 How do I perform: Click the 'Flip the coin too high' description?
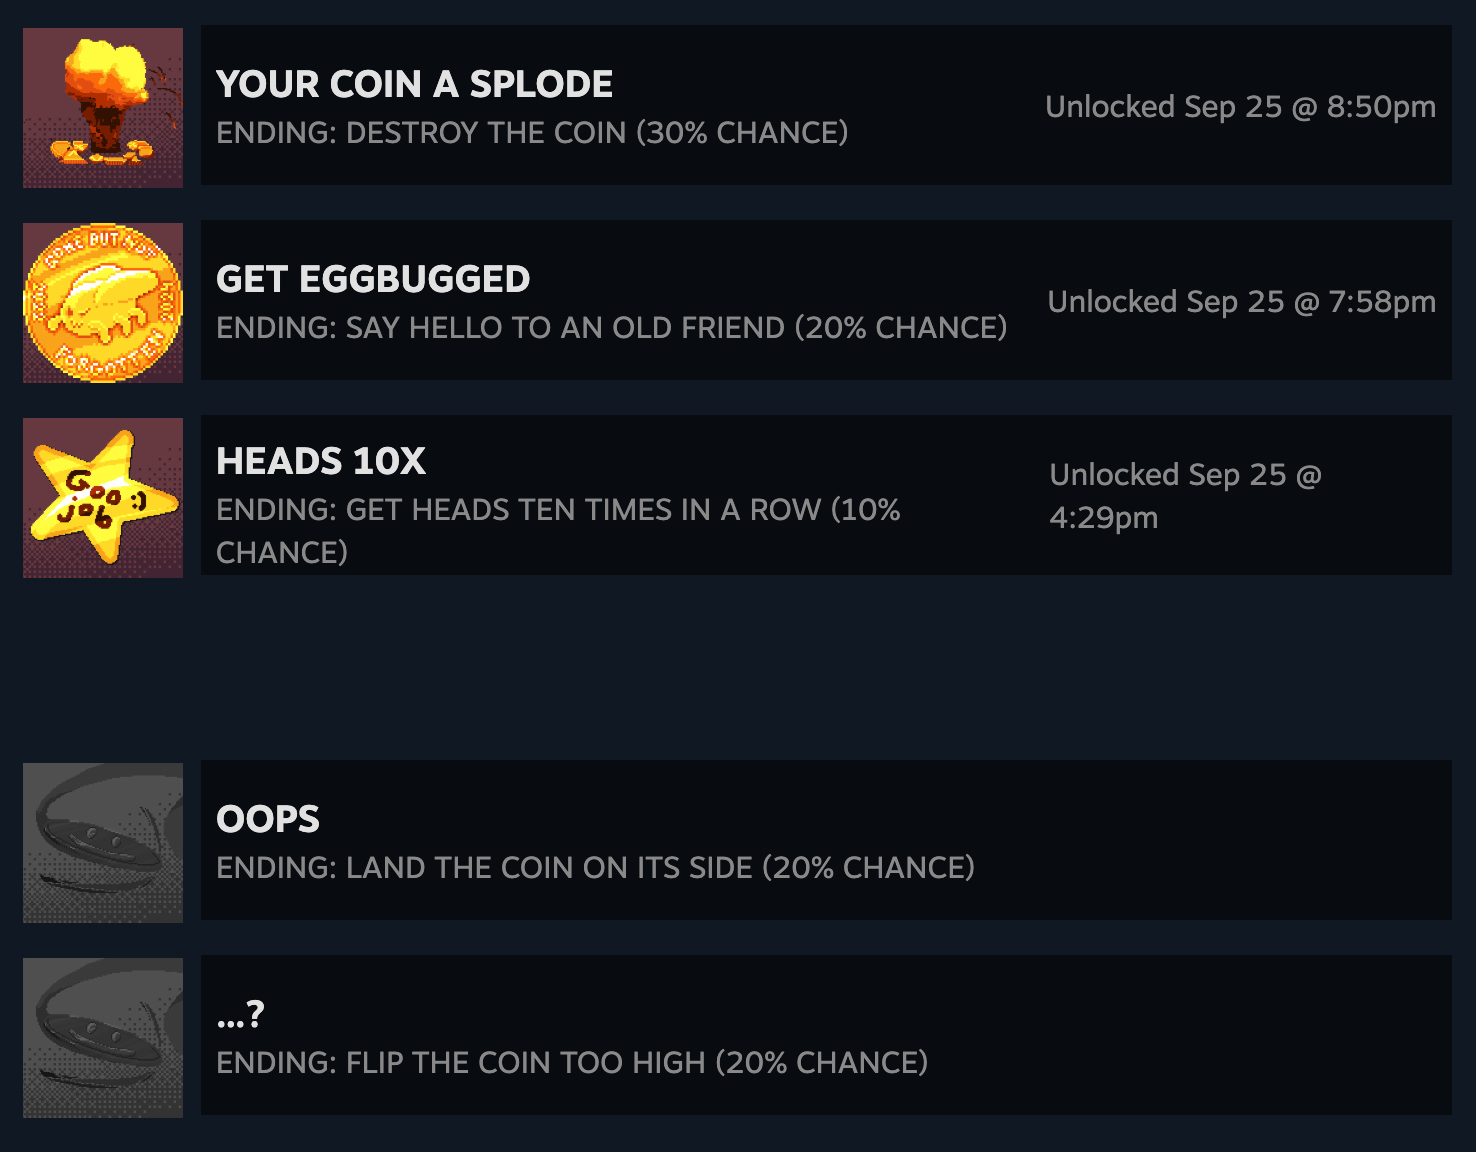click(572, 1063)
